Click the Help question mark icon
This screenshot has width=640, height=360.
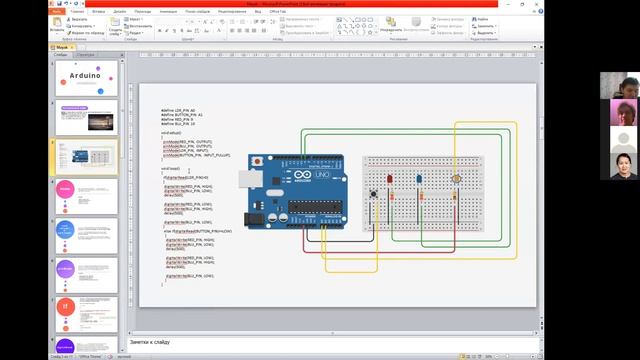(541, 11)
